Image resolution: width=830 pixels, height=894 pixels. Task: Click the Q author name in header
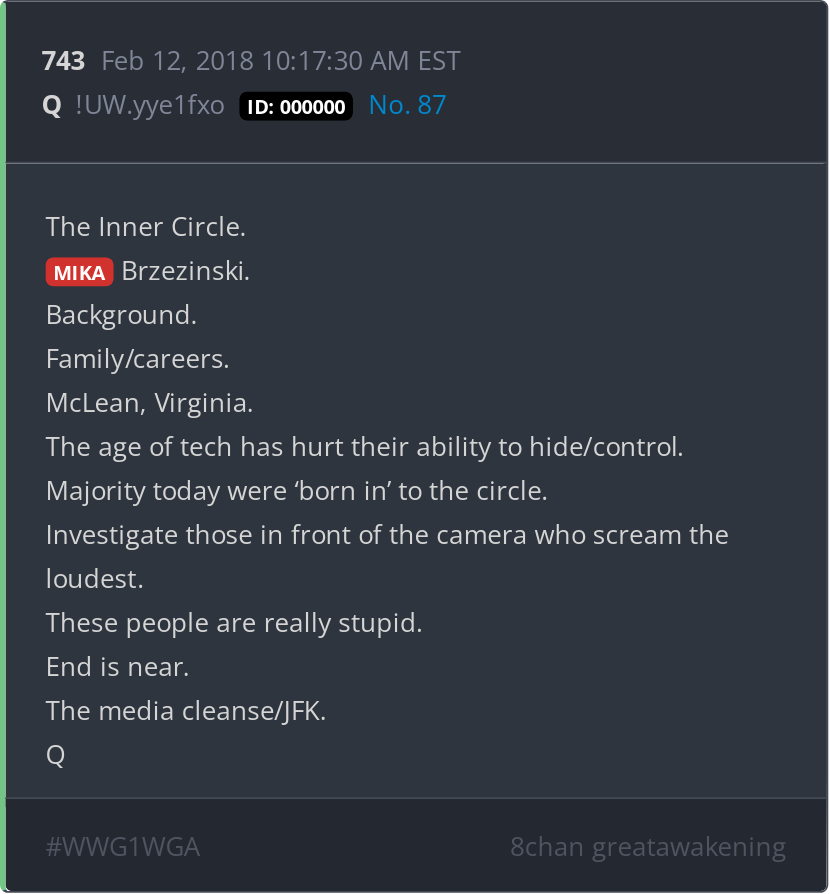click(52, 106)
